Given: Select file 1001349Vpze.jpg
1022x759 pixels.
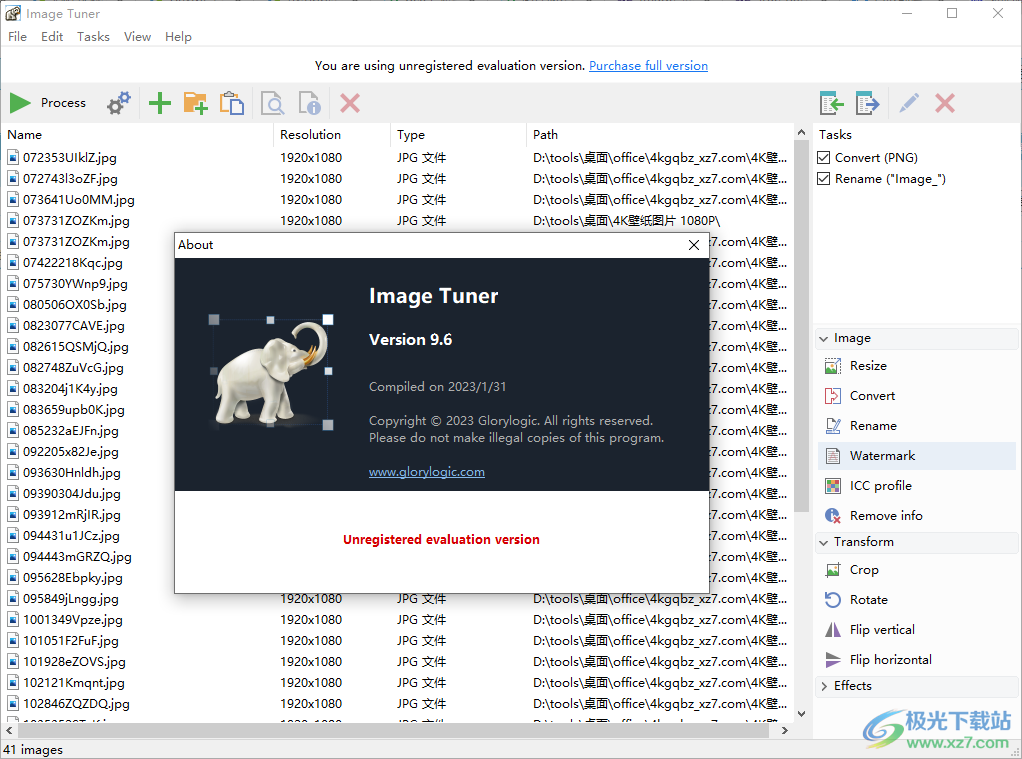Looking at the screenshot, I should click(x=73, y=619).
